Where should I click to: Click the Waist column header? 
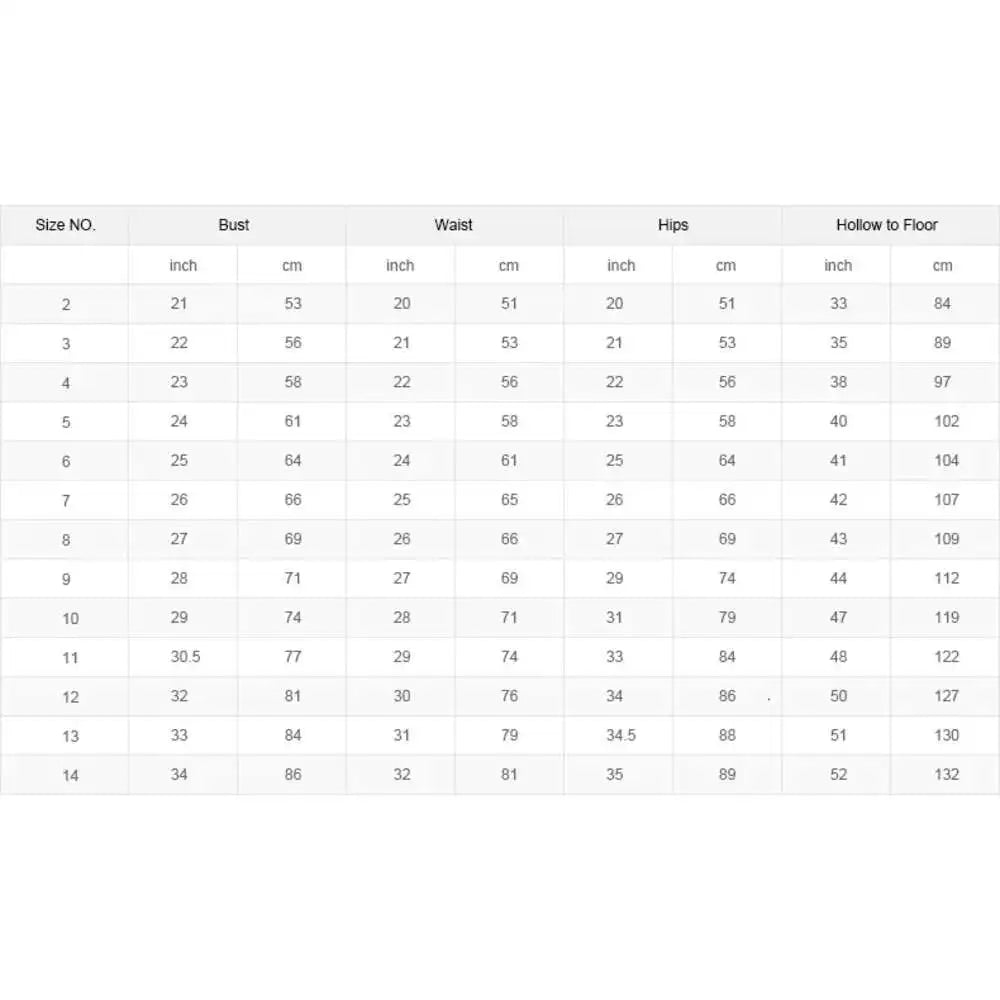454,225
